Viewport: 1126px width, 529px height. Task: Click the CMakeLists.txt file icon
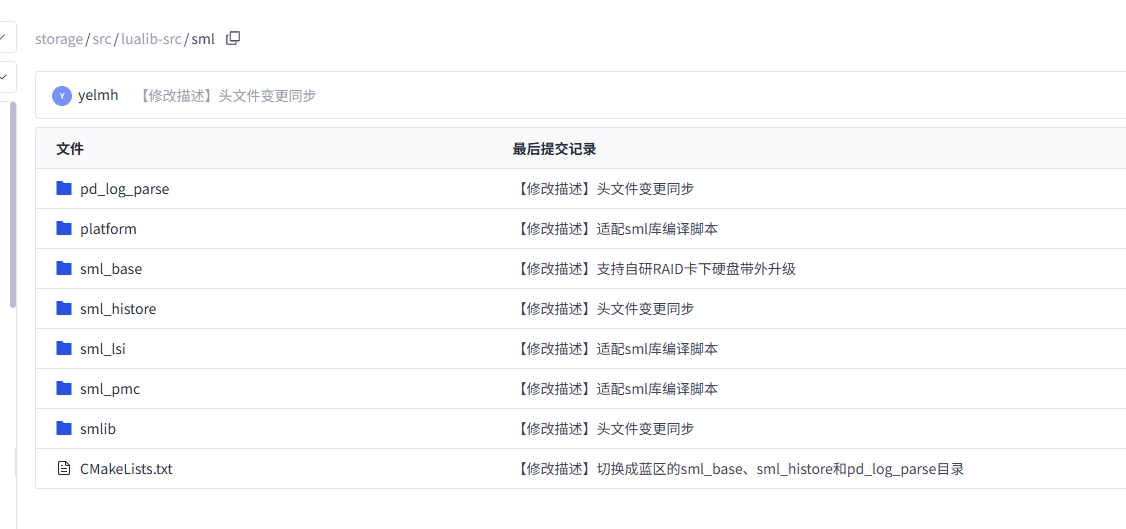[x=64, y=468]
